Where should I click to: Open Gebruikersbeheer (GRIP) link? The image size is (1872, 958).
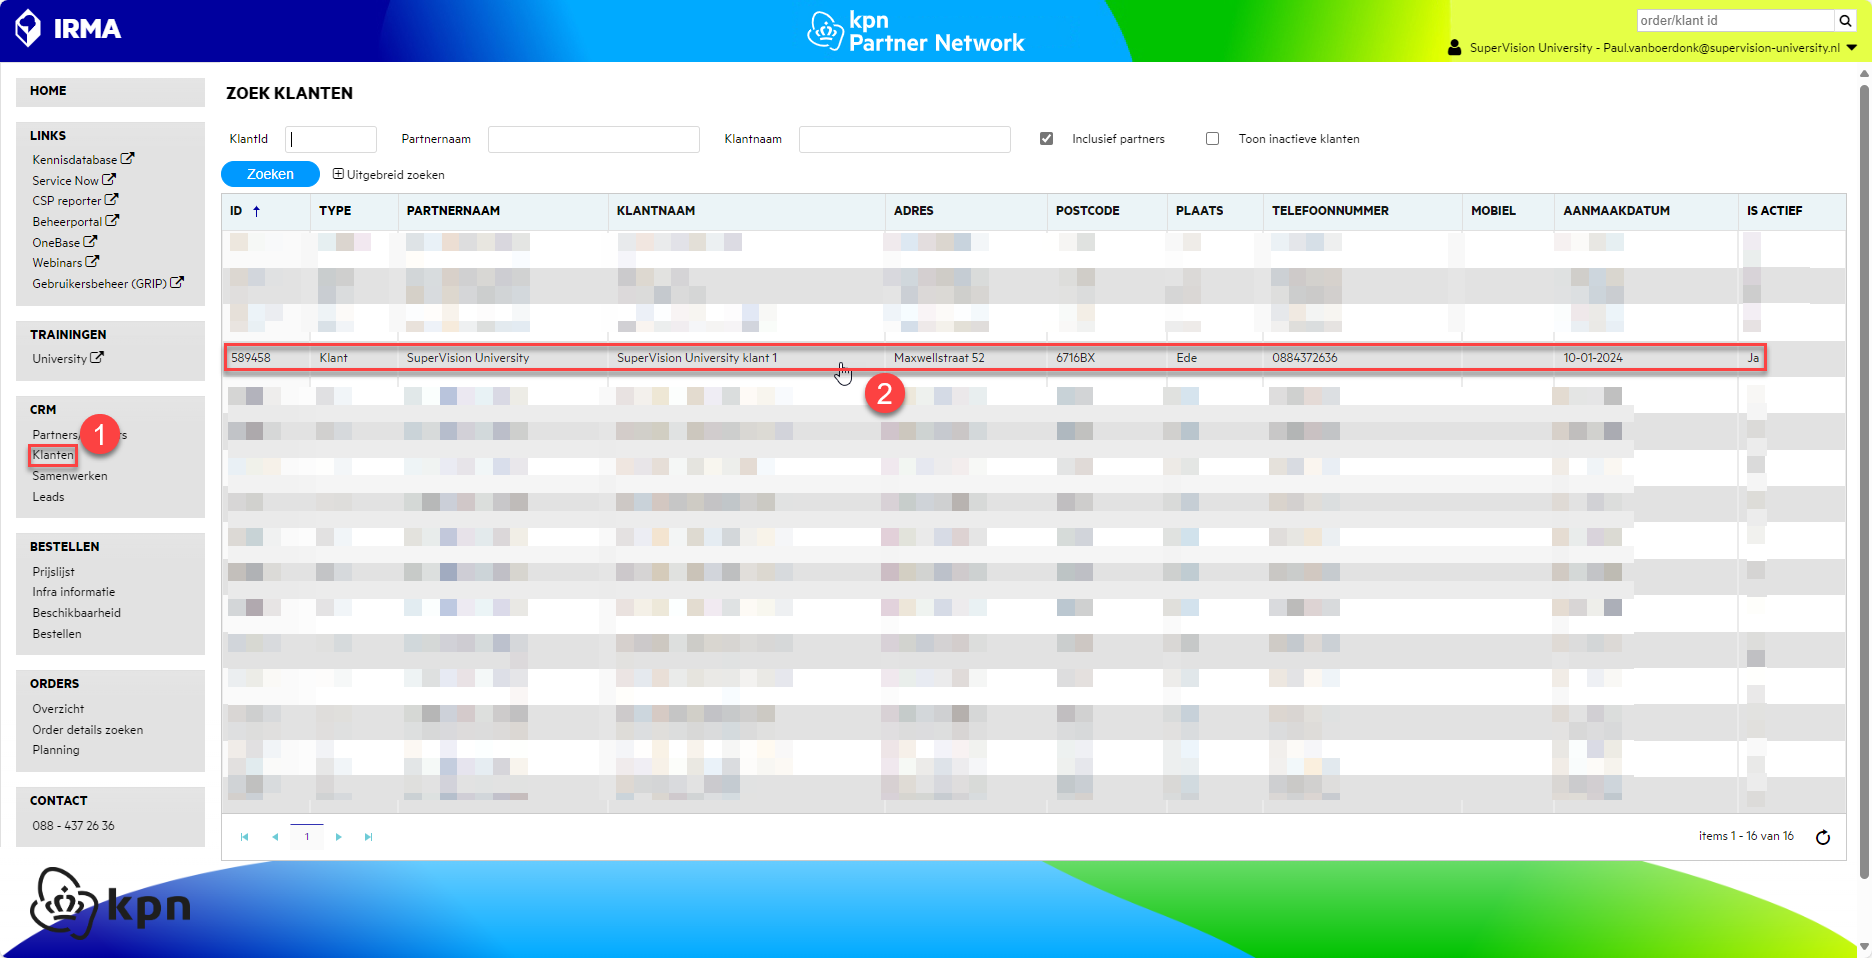pos(108,283)
